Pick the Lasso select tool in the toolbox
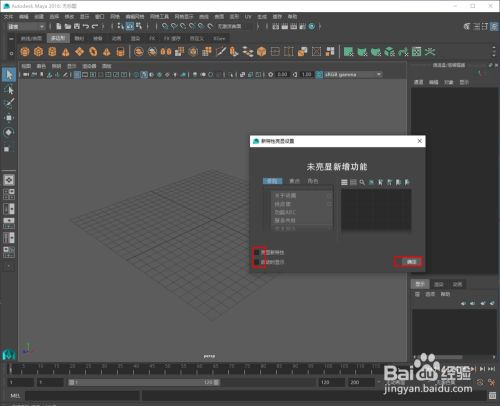 point(9,89)
